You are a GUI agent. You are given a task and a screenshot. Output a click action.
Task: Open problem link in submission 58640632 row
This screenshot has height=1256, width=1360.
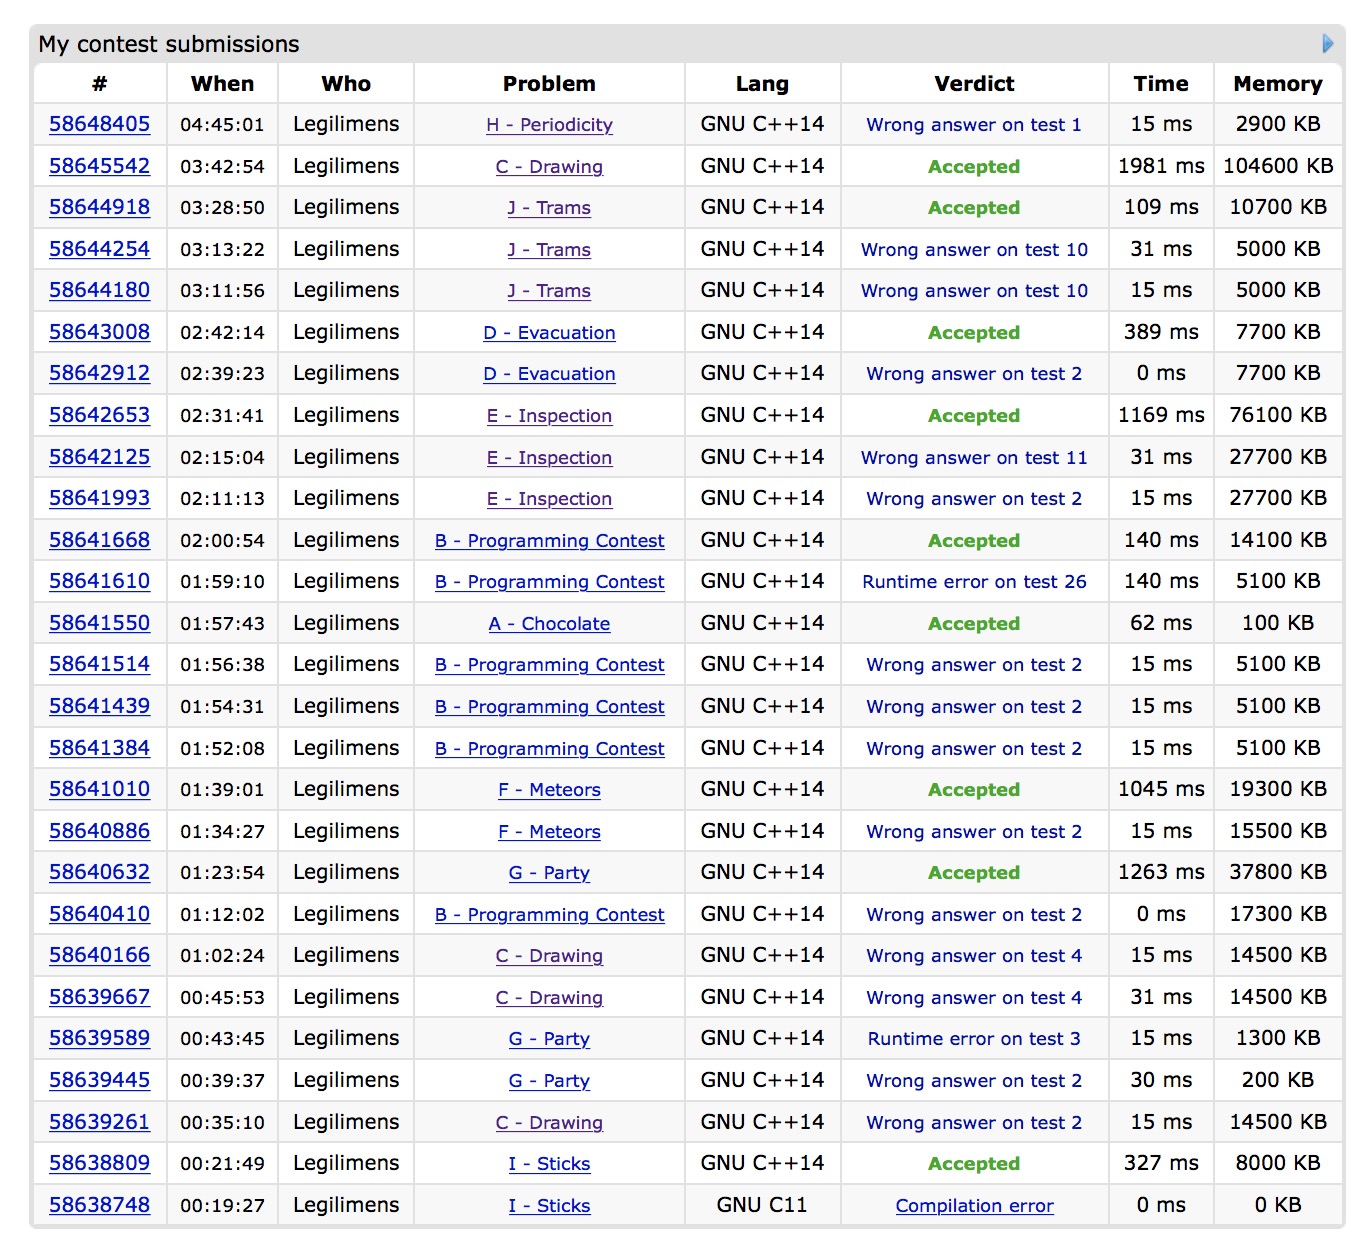[549, 873]
